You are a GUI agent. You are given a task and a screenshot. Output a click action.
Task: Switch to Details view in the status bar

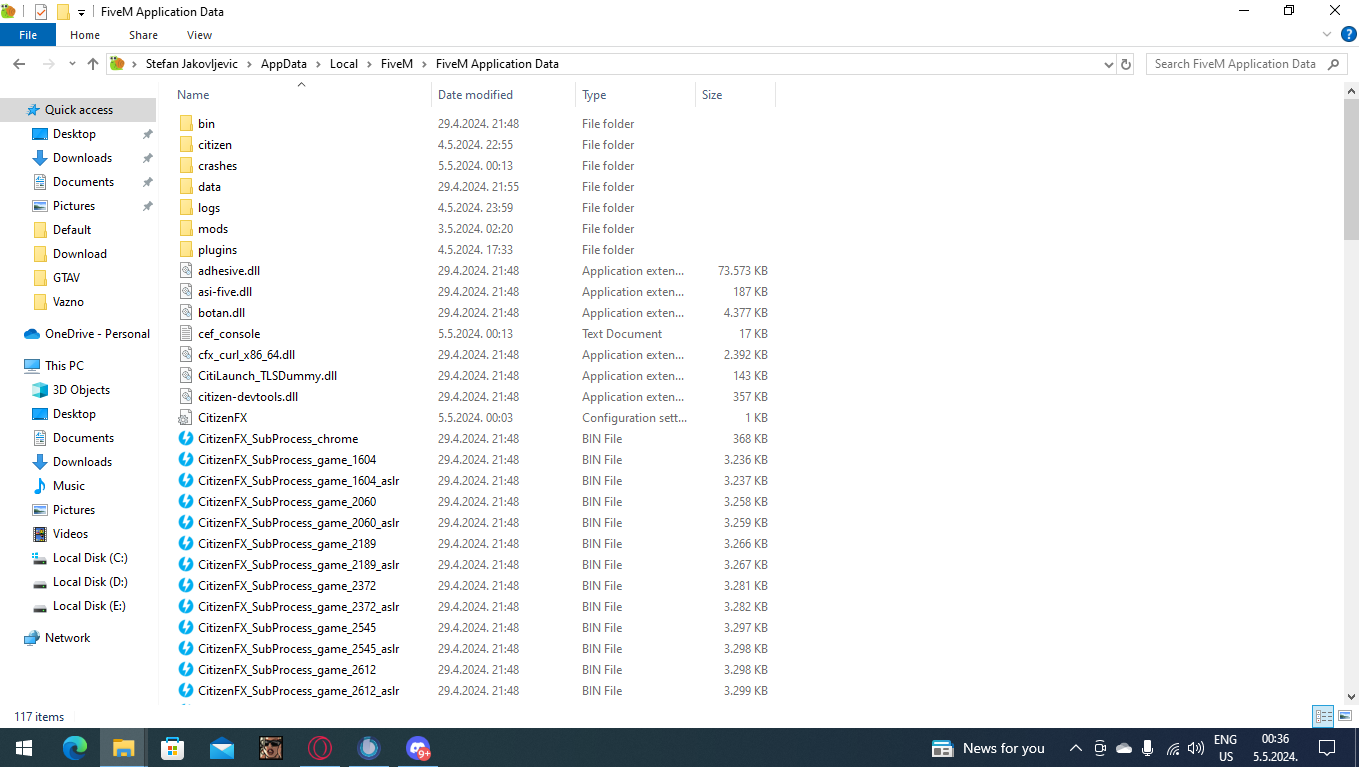(1323, 716)
